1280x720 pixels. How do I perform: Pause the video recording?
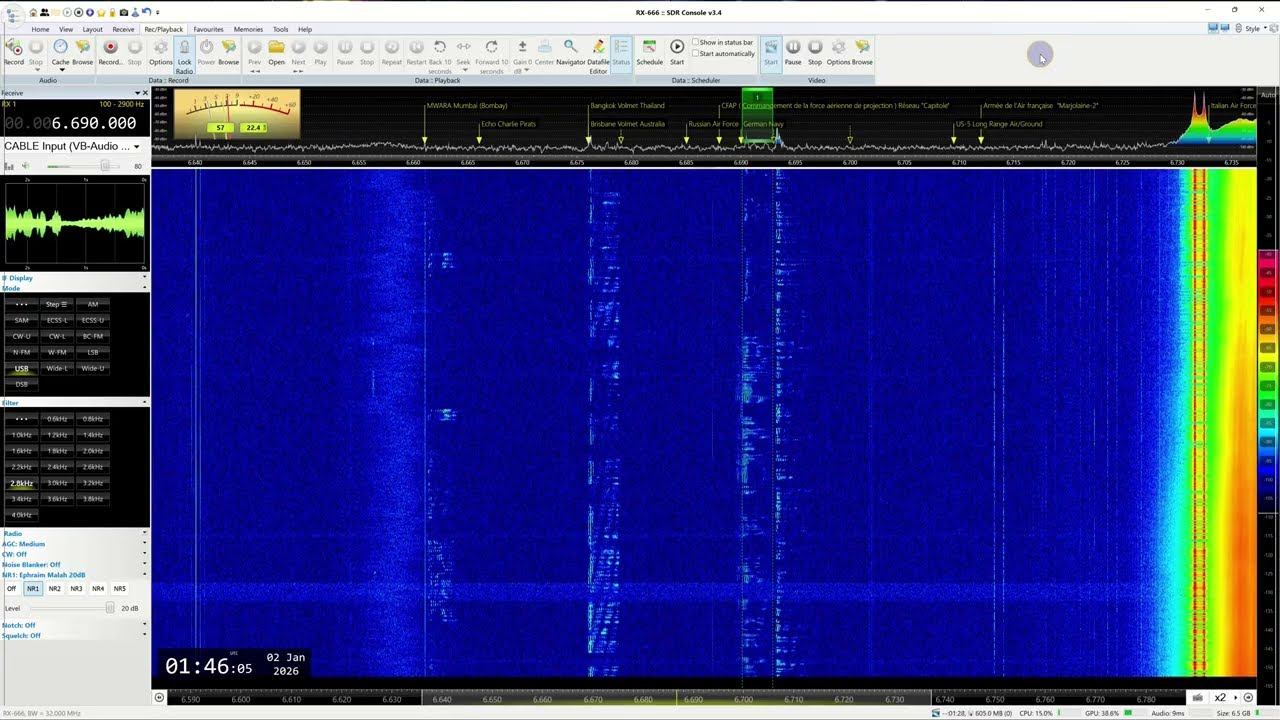point(793,51)
